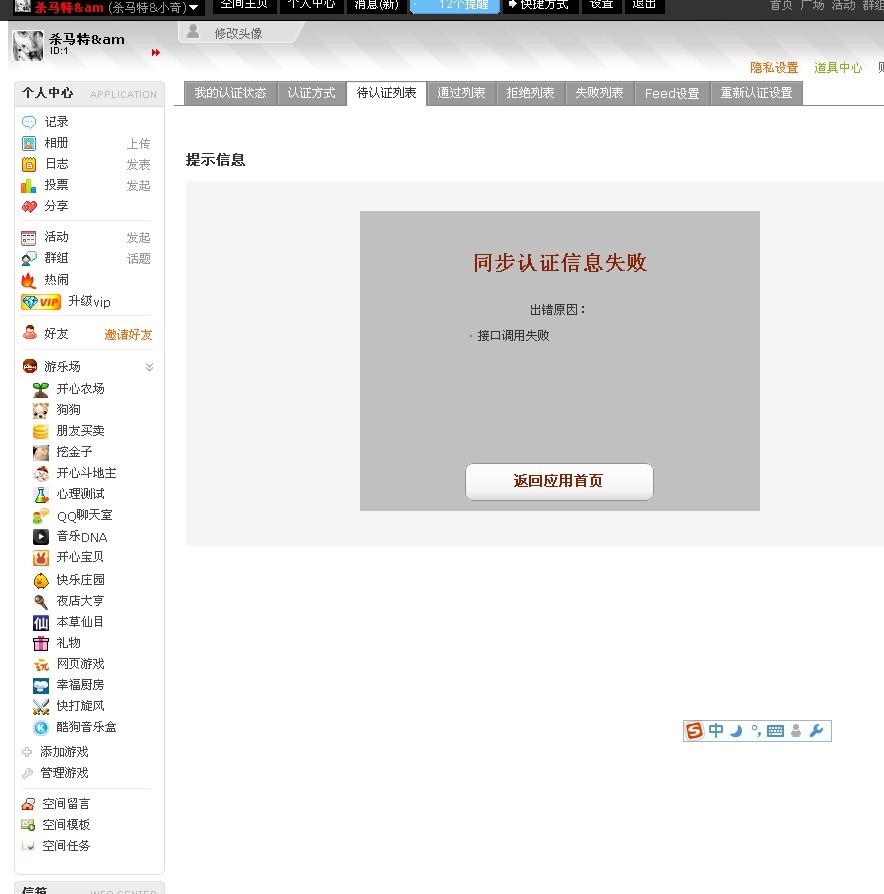Click 添加游戏 in the sidebar
Screen dimensions: 884x894
[64, 752]
